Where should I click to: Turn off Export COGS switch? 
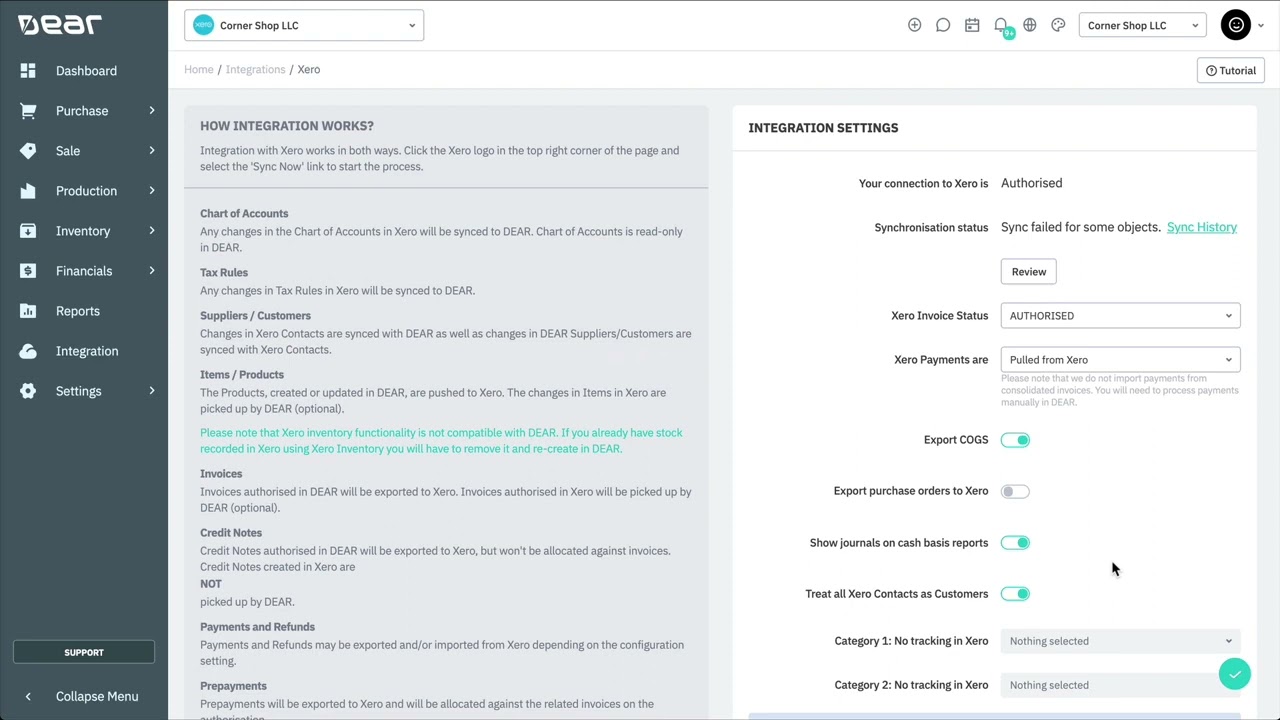tap(1015, 440)
